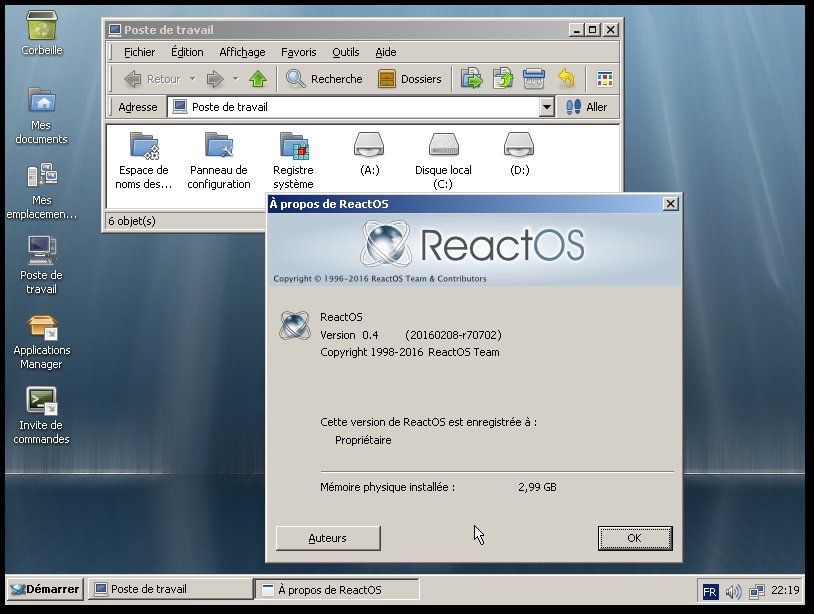Click the Recherche search toolbar button

[x=324, y=79]
